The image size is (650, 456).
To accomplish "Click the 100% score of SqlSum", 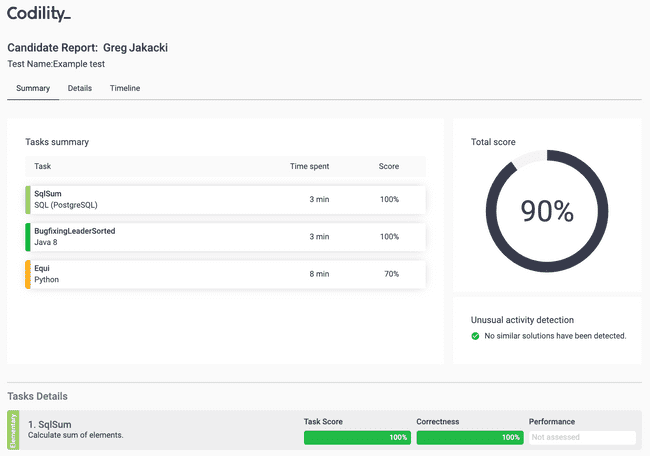I will pos(389,199).
